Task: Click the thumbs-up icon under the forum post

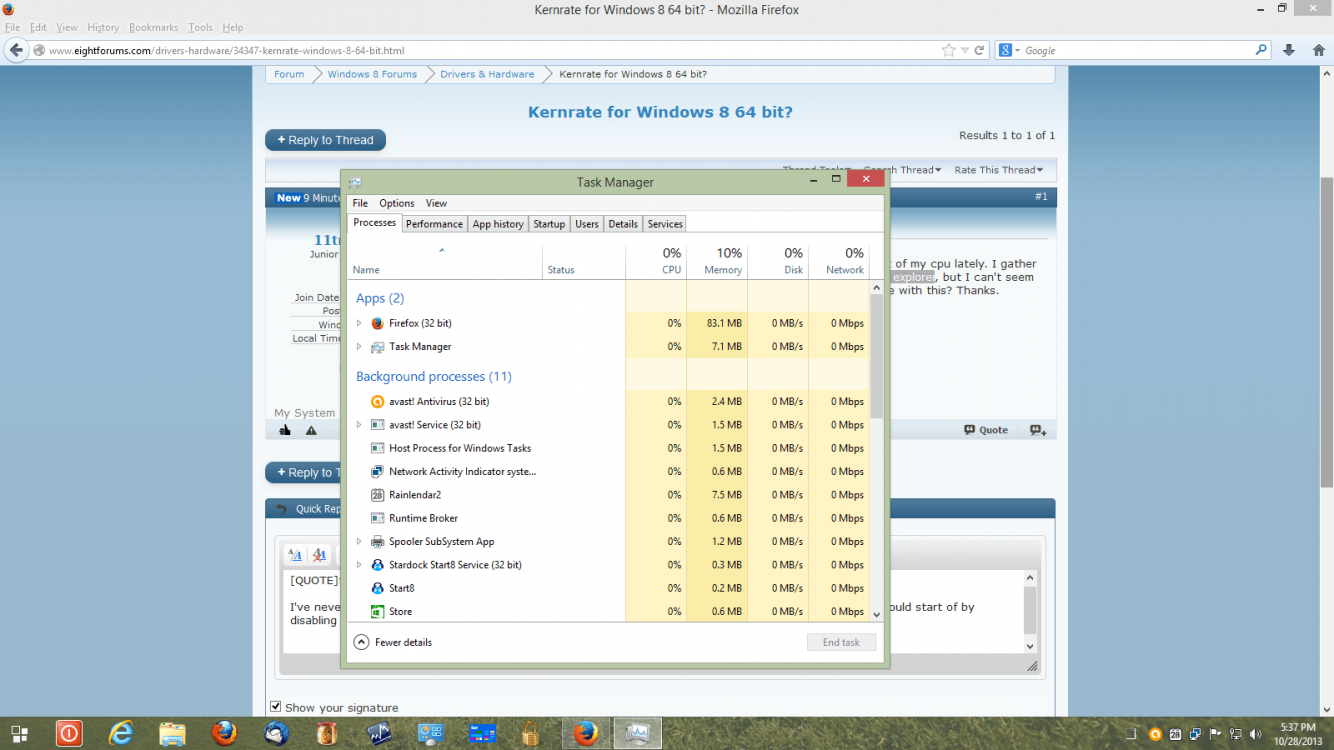Action: coord(285,430)
